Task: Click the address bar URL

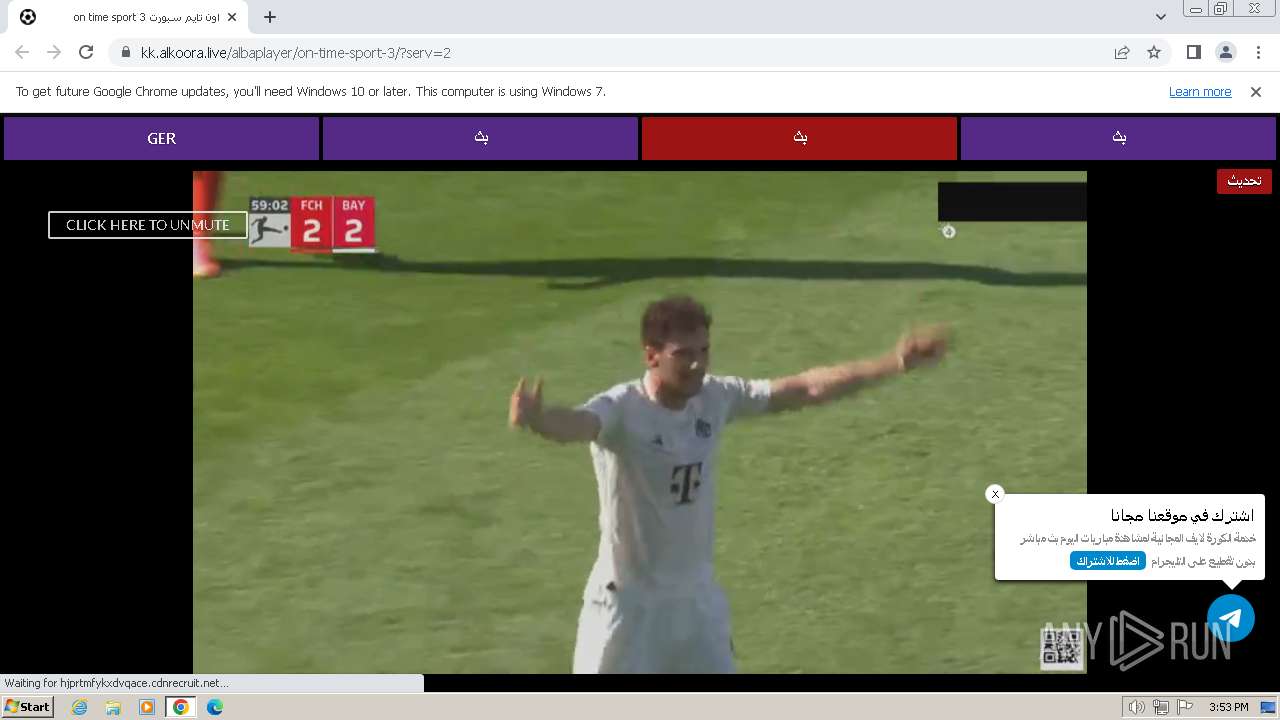Action: [296, 53]
